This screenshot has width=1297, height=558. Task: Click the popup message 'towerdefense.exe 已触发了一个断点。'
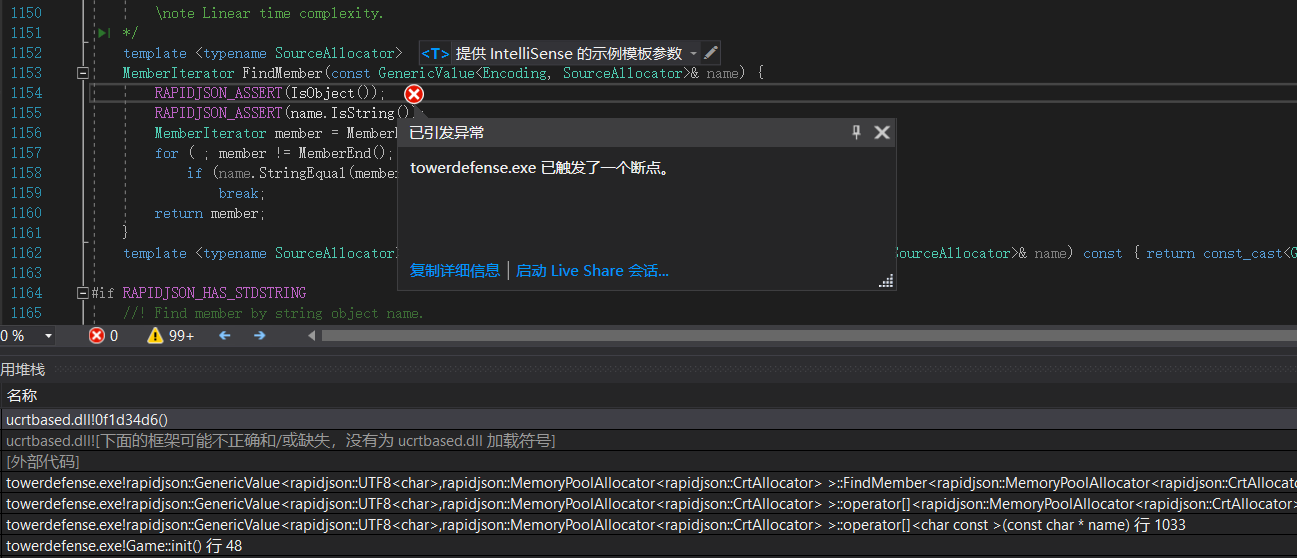(540, 168)
